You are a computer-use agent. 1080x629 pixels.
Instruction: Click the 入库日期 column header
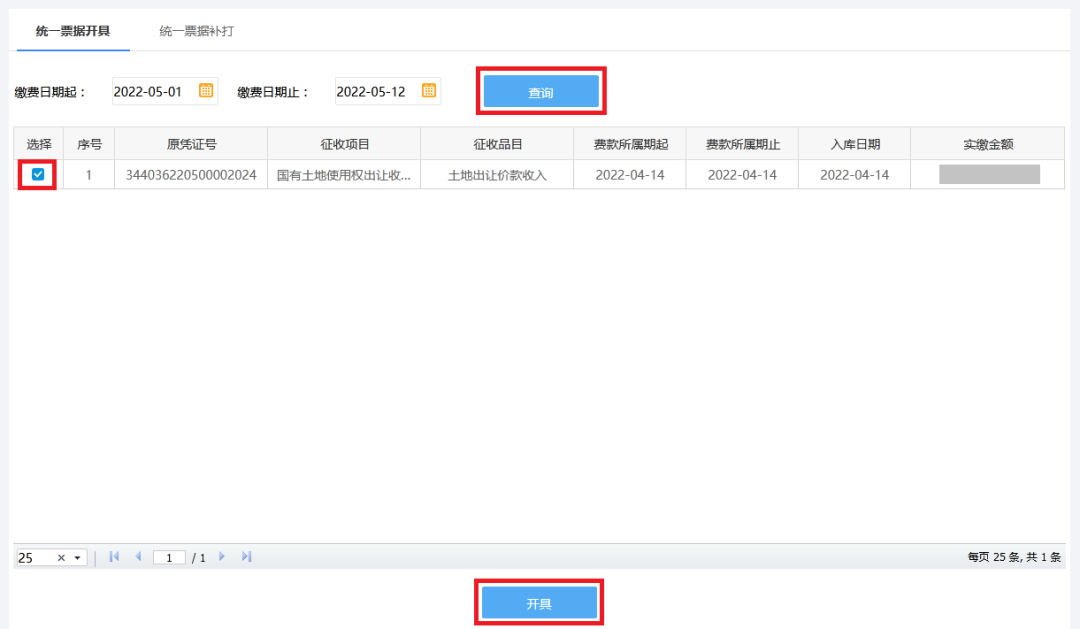[855, 144]
